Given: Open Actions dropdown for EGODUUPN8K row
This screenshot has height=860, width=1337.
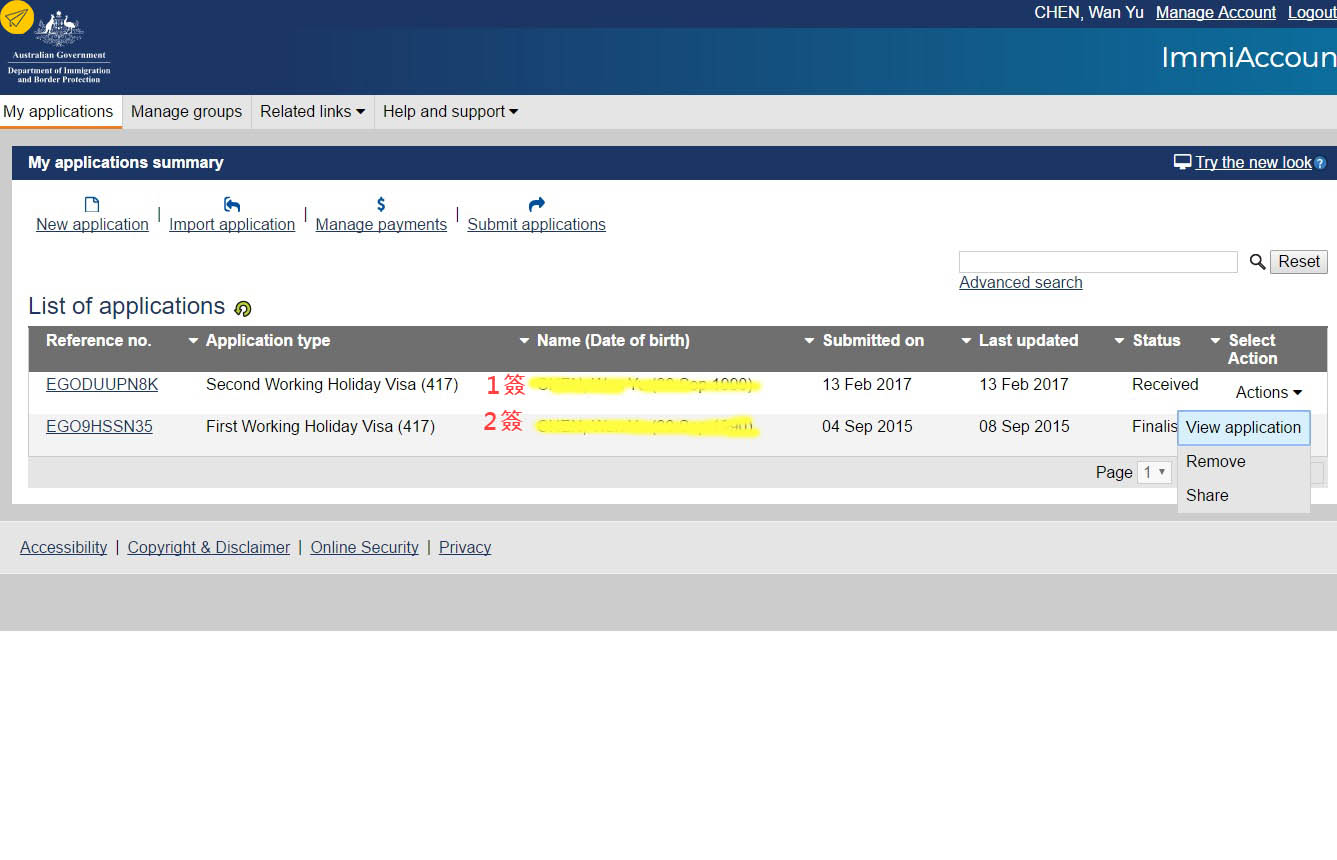Looking at the screenshot, I should (1268, 393).
